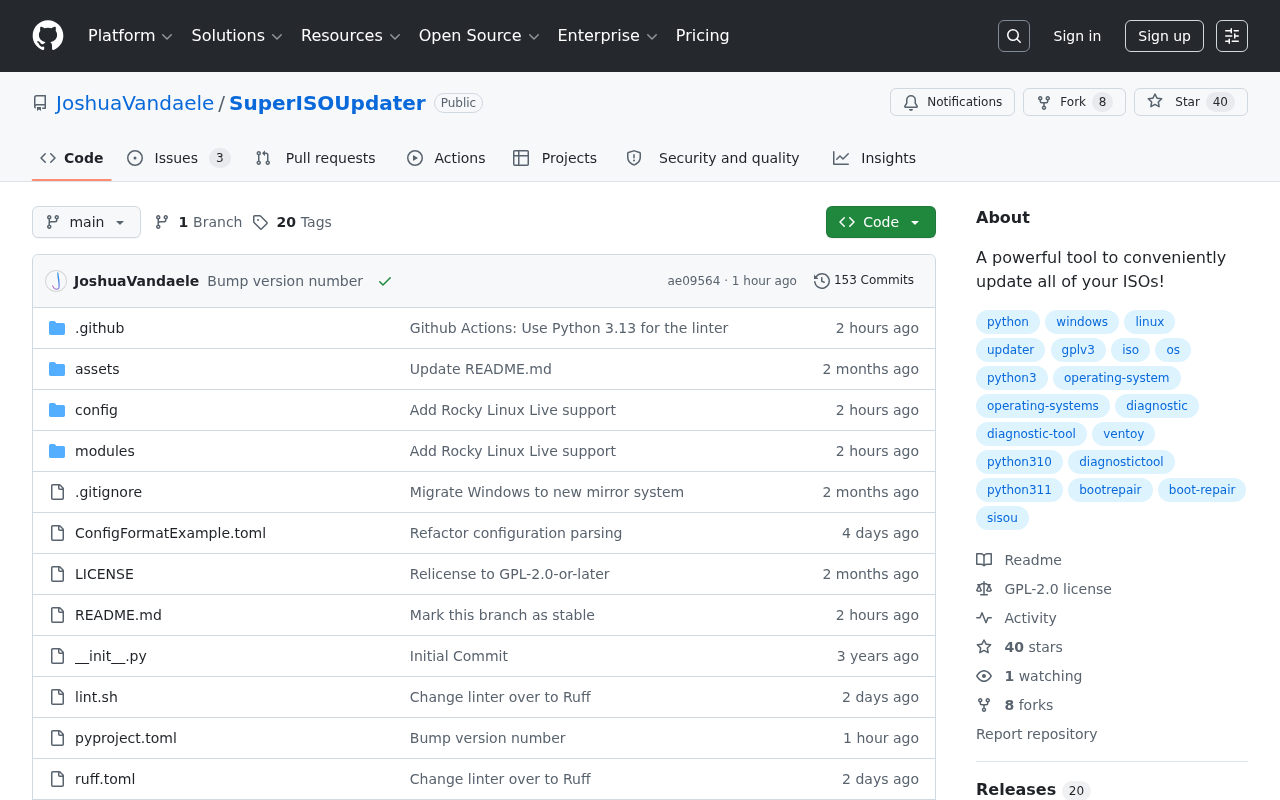Open the Projects tab
Viewport: 1280px width, 800px height.
555,158
